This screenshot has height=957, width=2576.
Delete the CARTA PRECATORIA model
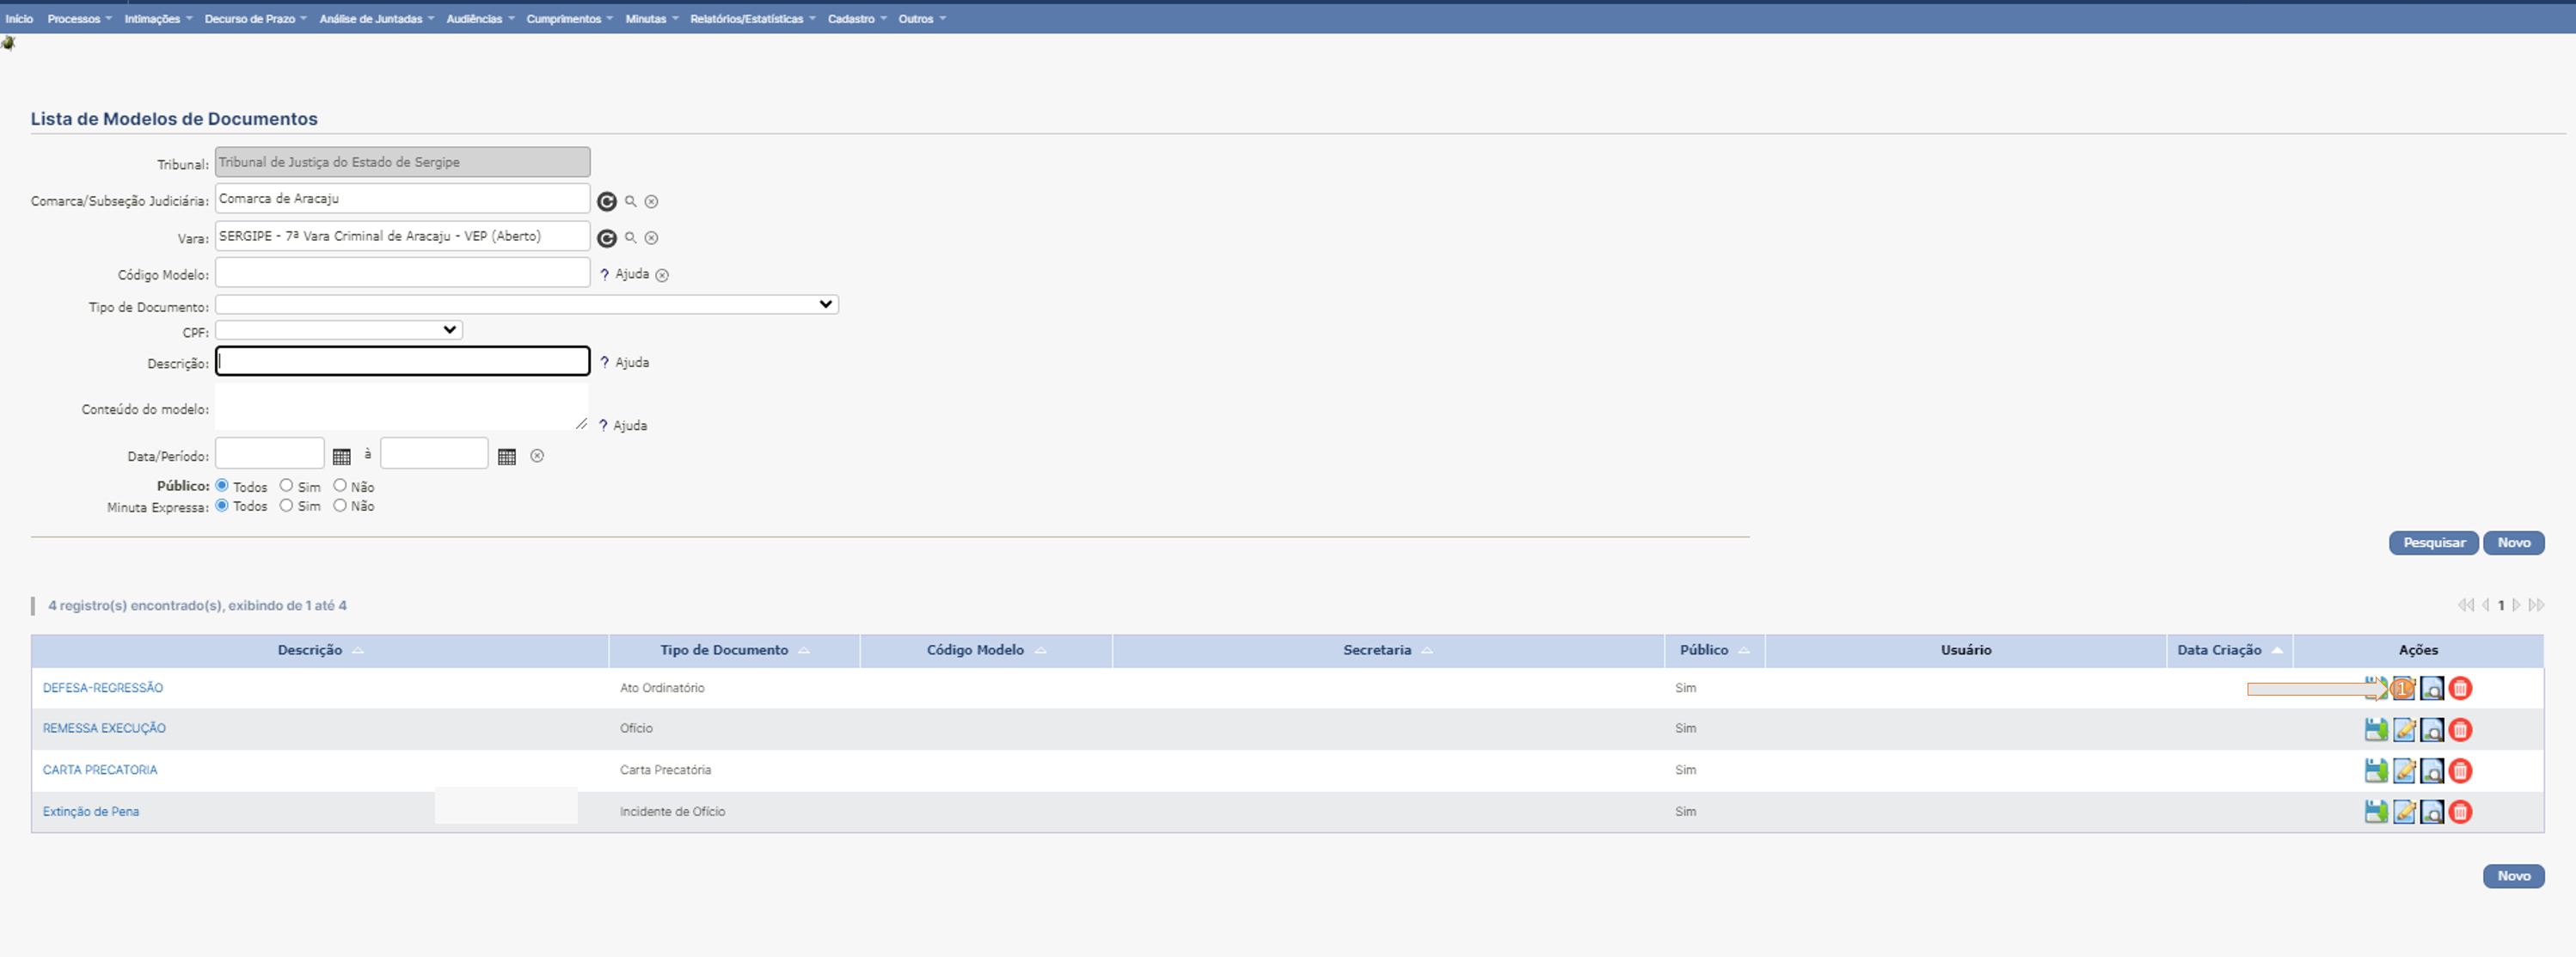coord(2460,771)
